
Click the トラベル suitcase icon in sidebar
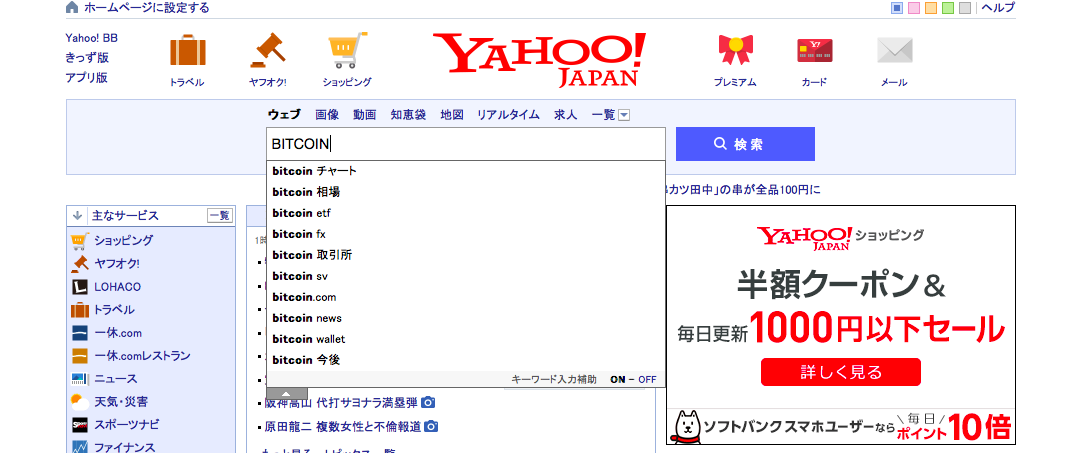80,310
